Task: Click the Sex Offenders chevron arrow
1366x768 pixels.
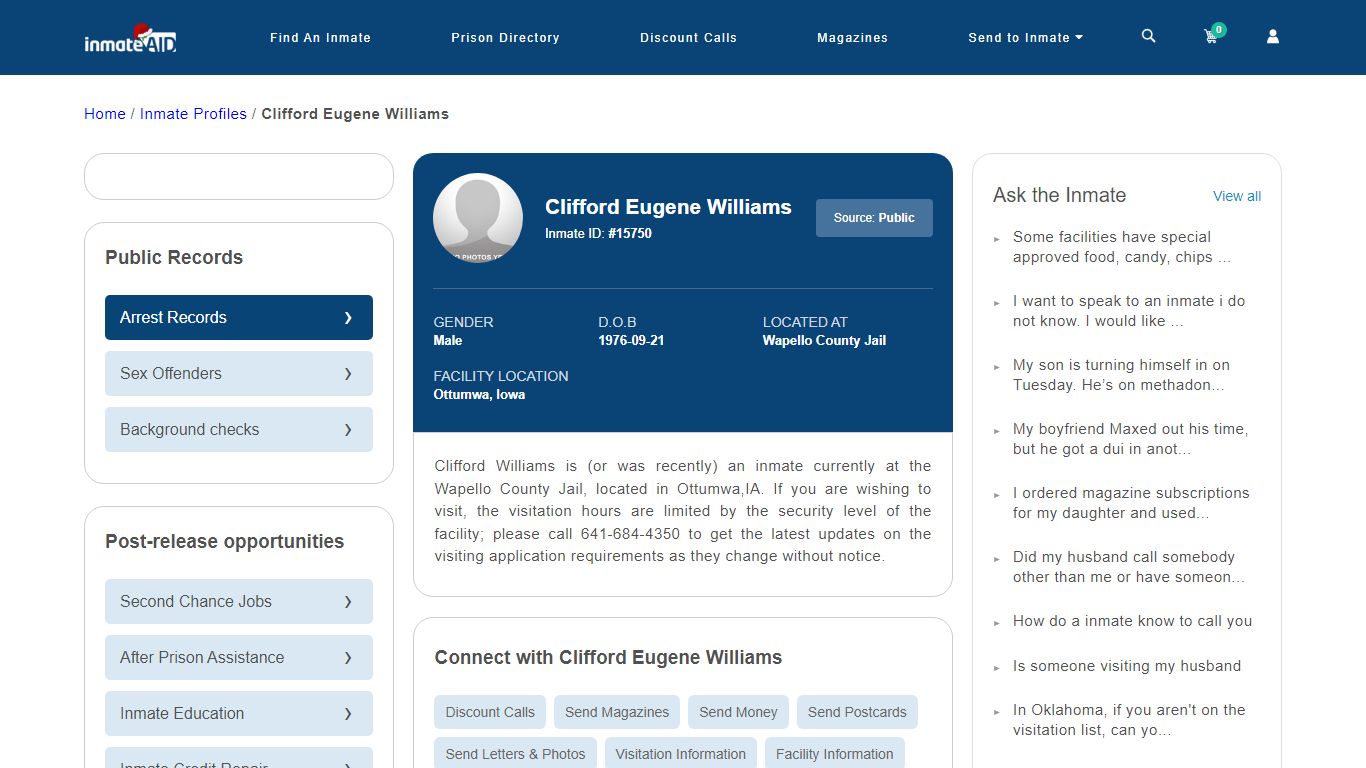Action: [348, 373]
